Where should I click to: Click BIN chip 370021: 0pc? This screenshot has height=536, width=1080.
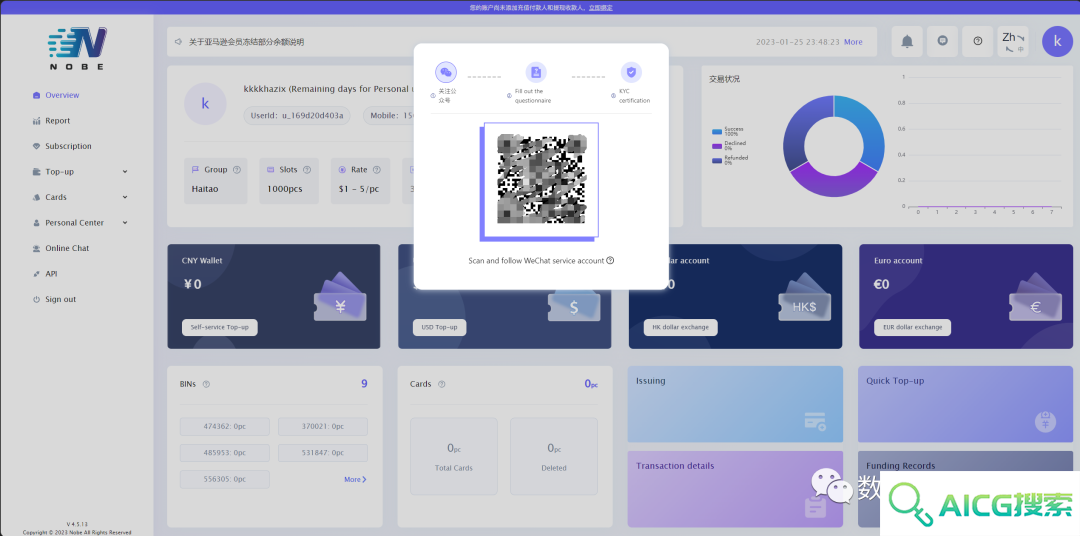pyautogui.click(x=322, y=426)
